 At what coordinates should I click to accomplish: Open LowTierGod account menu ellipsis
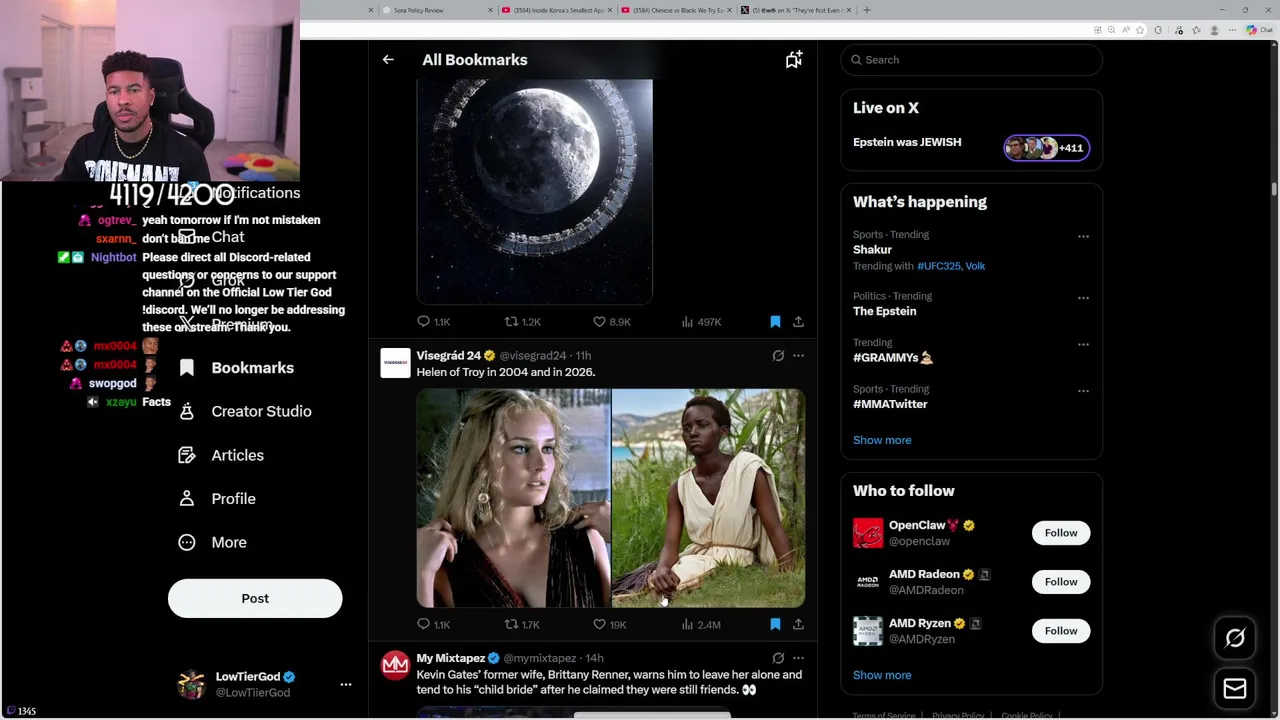click(x=346, y=684)
